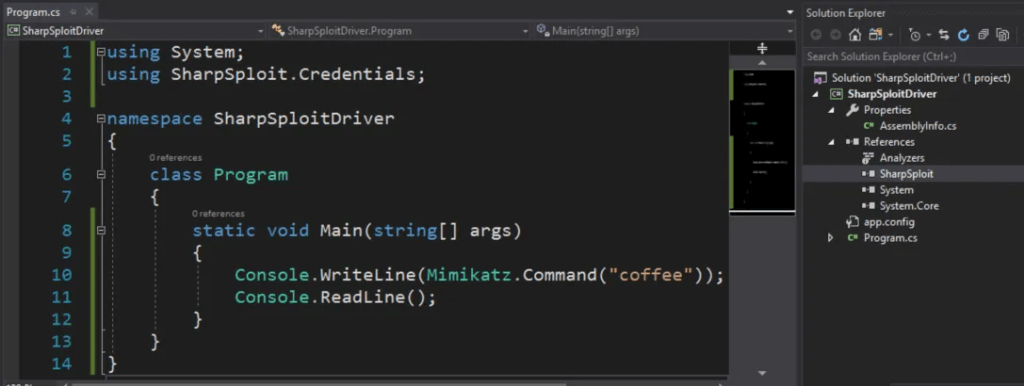The image size is (1024, 386).
Task: Collapse the namespace block on line 4
Action: (x=101, y=119)
